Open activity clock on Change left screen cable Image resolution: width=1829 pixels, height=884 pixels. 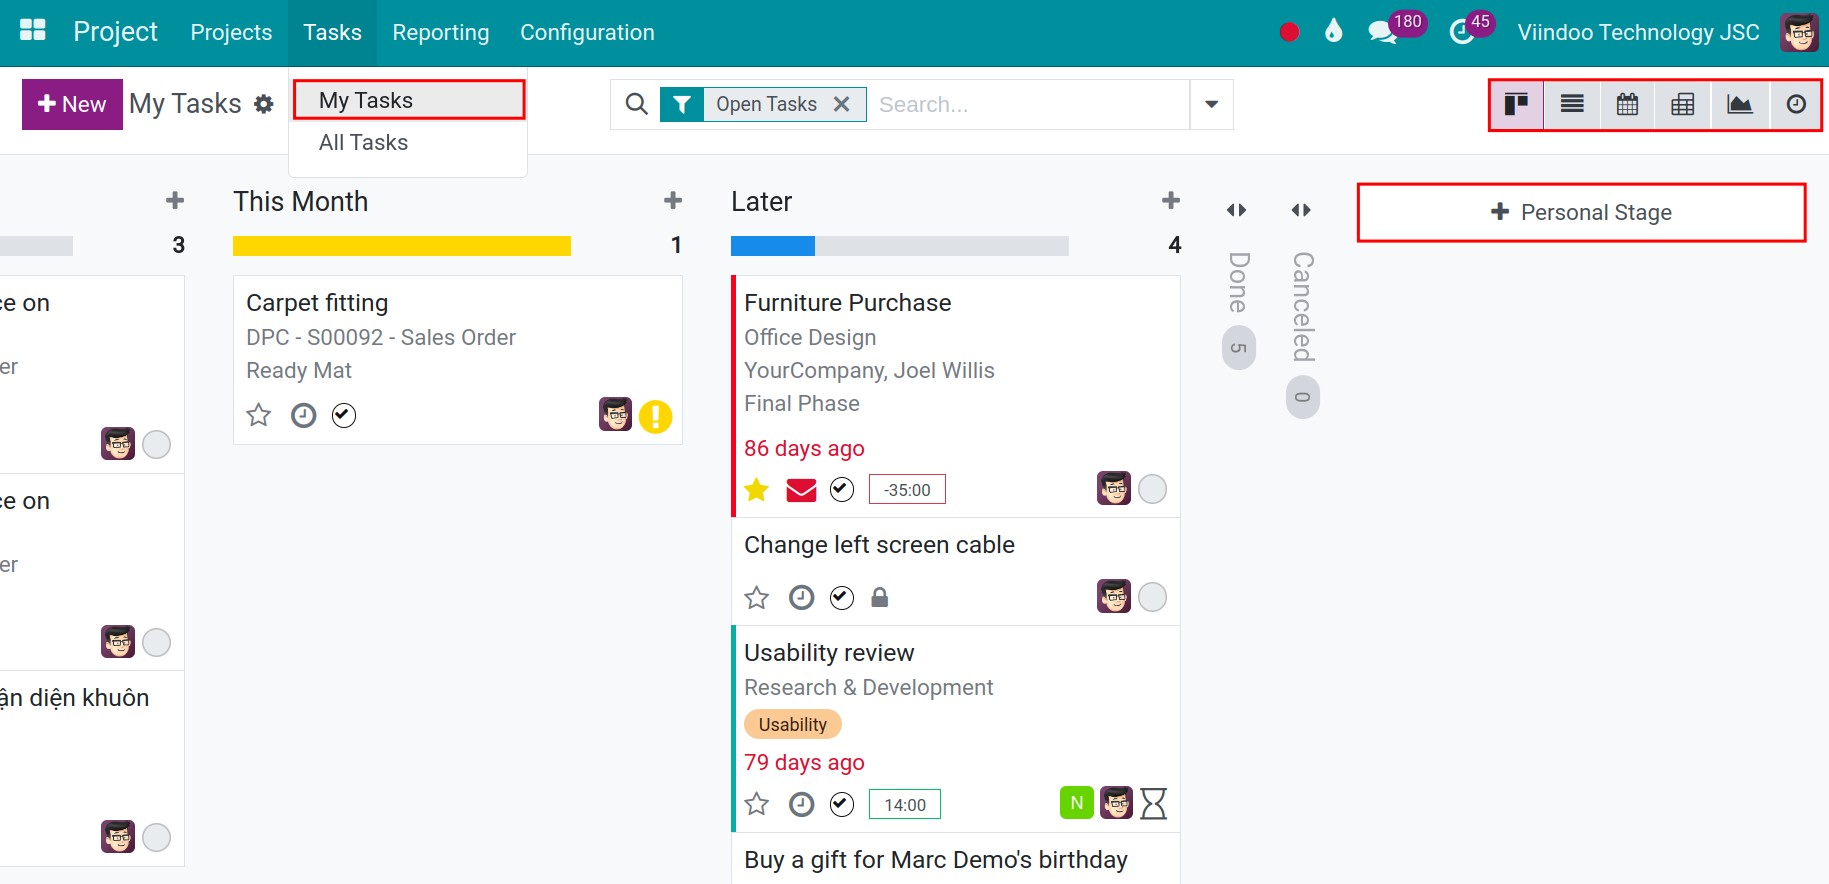[x=802, y=598]
